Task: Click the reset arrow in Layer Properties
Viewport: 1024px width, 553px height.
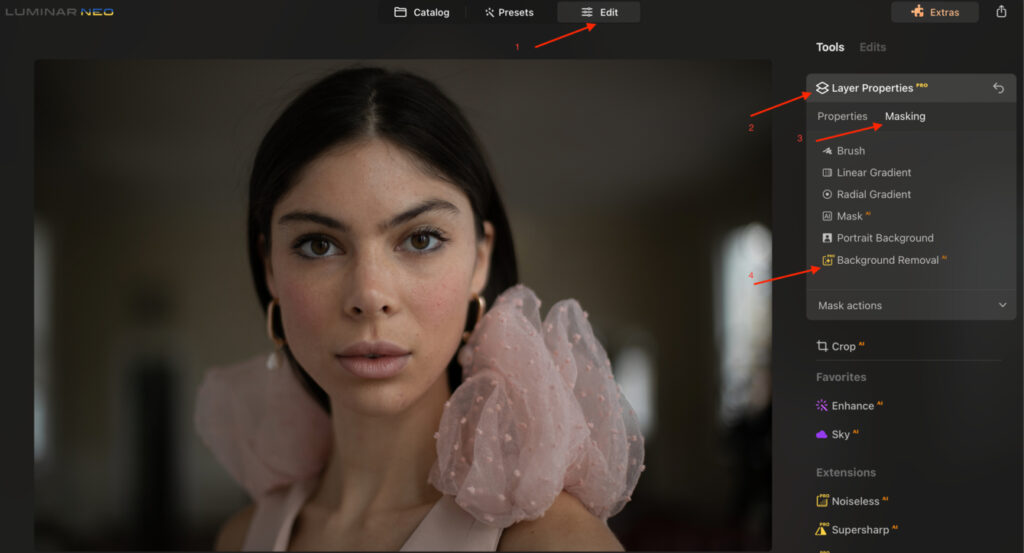Action: pyautogui.click(x=998, y=88)
